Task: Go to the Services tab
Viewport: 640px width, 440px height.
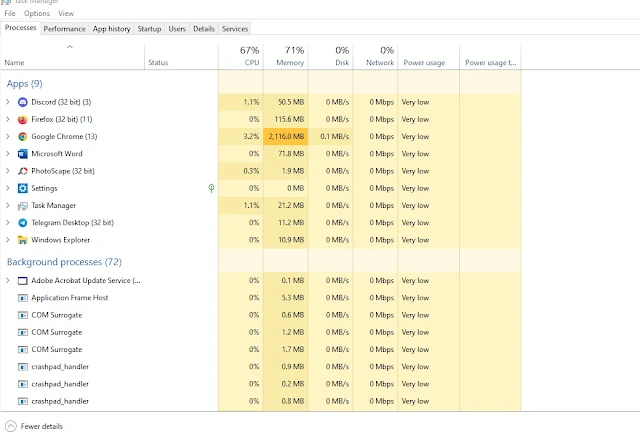Action: click(x=235, y=29)
